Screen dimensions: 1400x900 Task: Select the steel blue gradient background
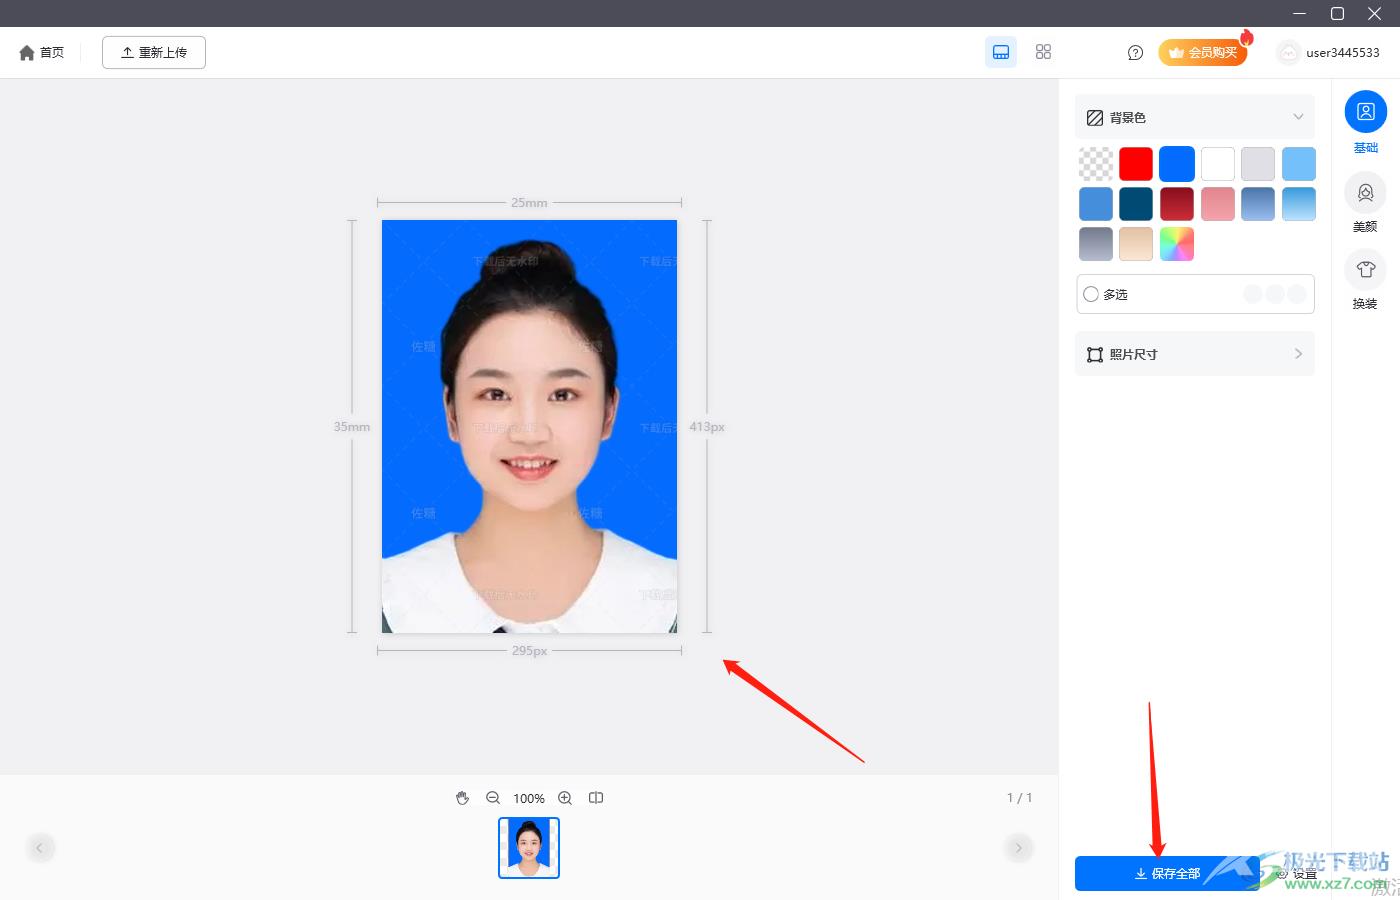click(1258, 204)
